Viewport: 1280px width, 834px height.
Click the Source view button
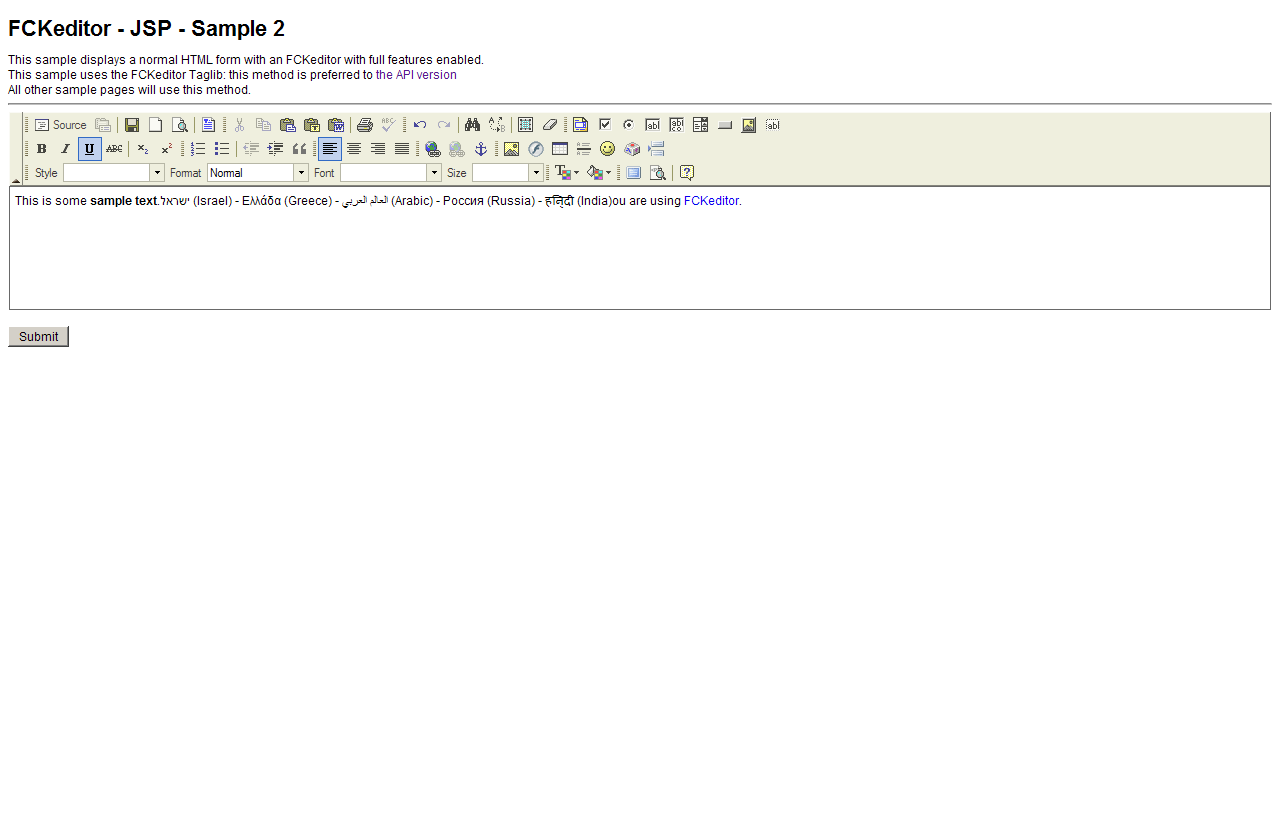[x=61, y=125]
